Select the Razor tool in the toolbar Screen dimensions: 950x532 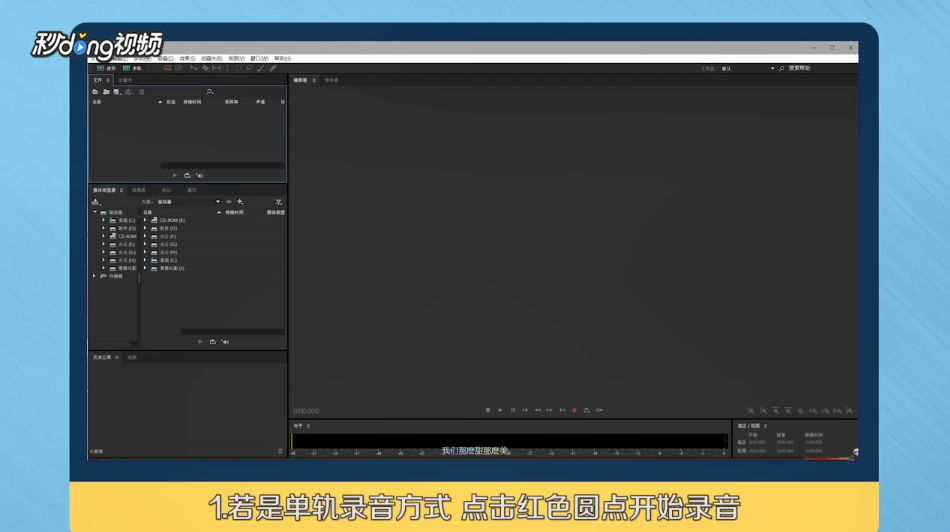(205, 68)
